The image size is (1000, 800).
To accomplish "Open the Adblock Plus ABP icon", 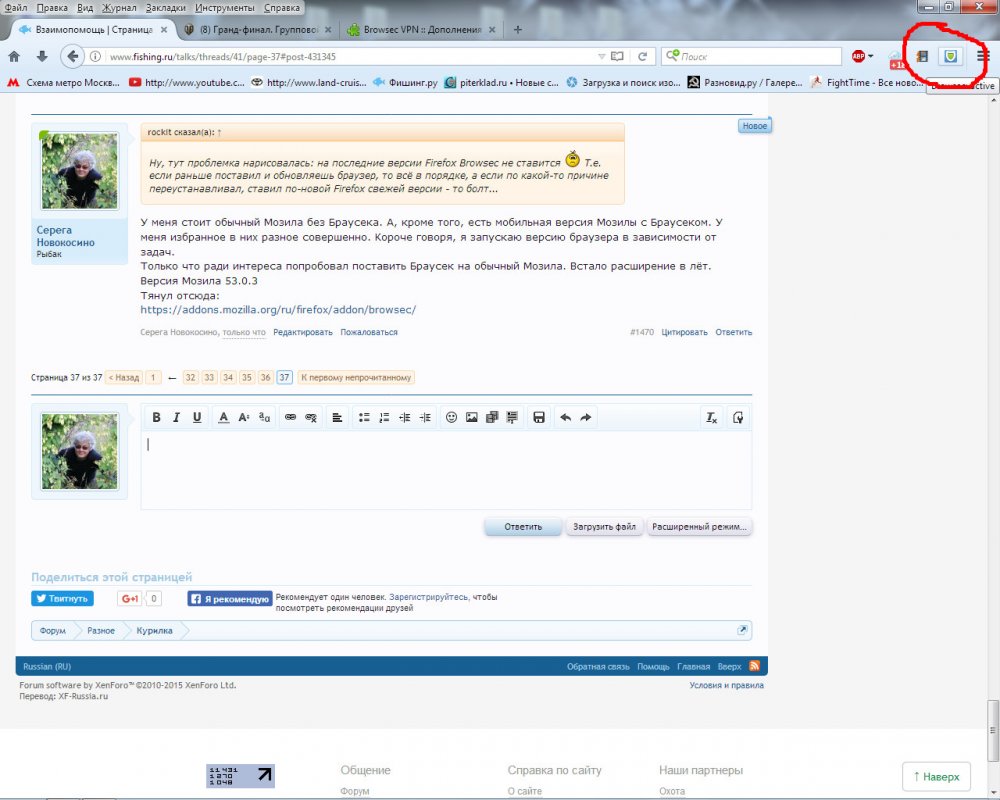I will pos(858,56).
